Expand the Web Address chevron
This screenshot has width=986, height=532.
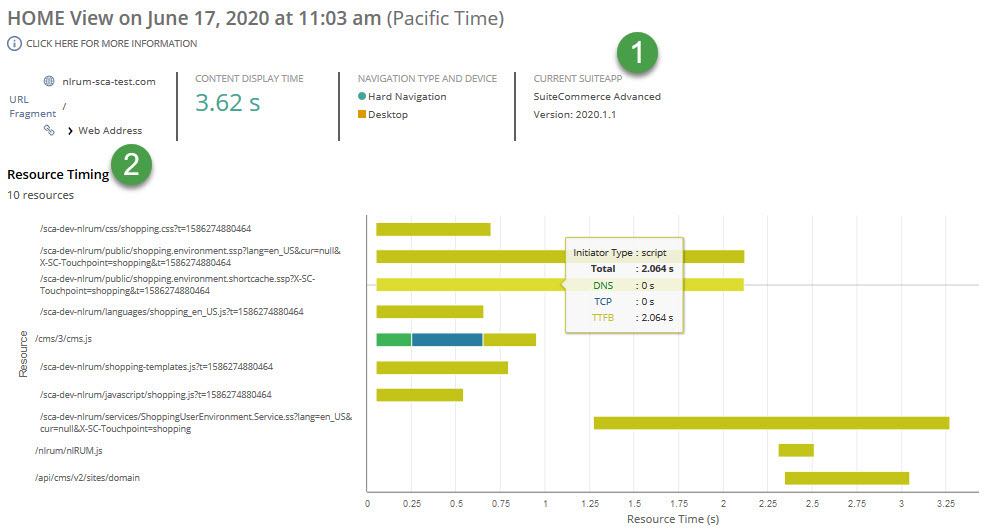tap(70, 131)
